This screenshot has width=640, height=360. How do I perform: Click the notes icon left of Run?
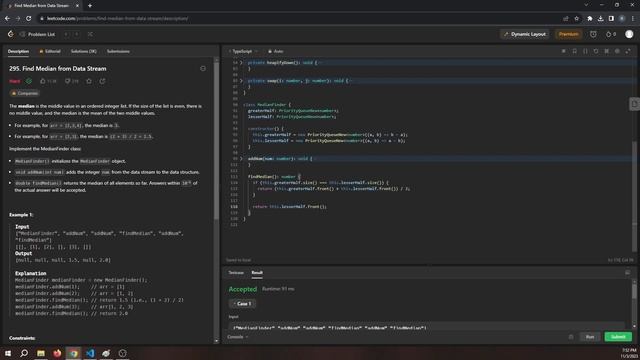coord(571,337)
